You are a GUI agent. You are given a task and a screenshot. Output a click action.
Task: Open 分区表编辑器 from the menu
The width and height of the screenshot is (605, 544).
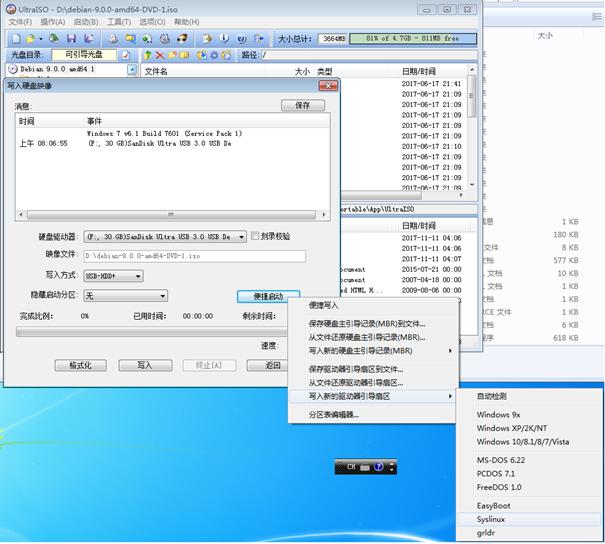coord(373,415)
